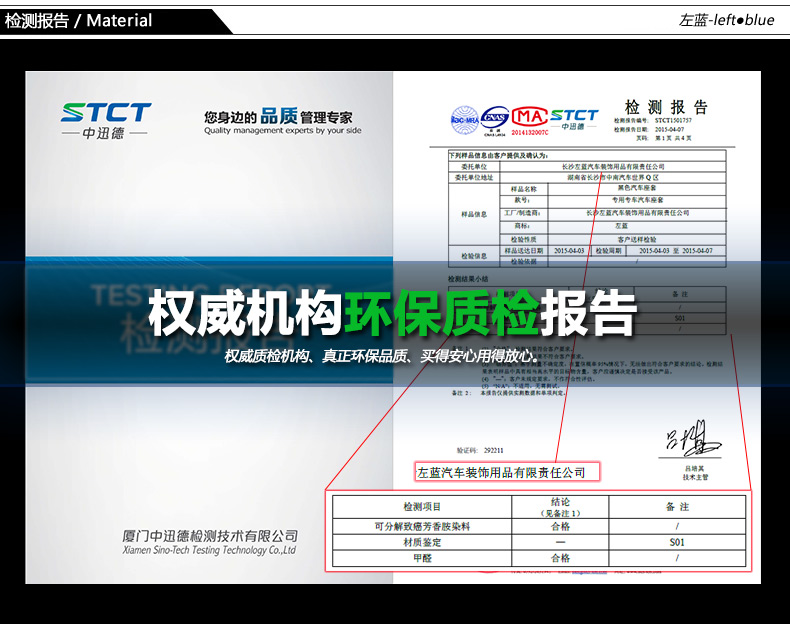Click the subtitle '权威质检机构、真正环保品质'
This screenshot has height=624, width=790.
pyautogui.click(x=316, y=356)
